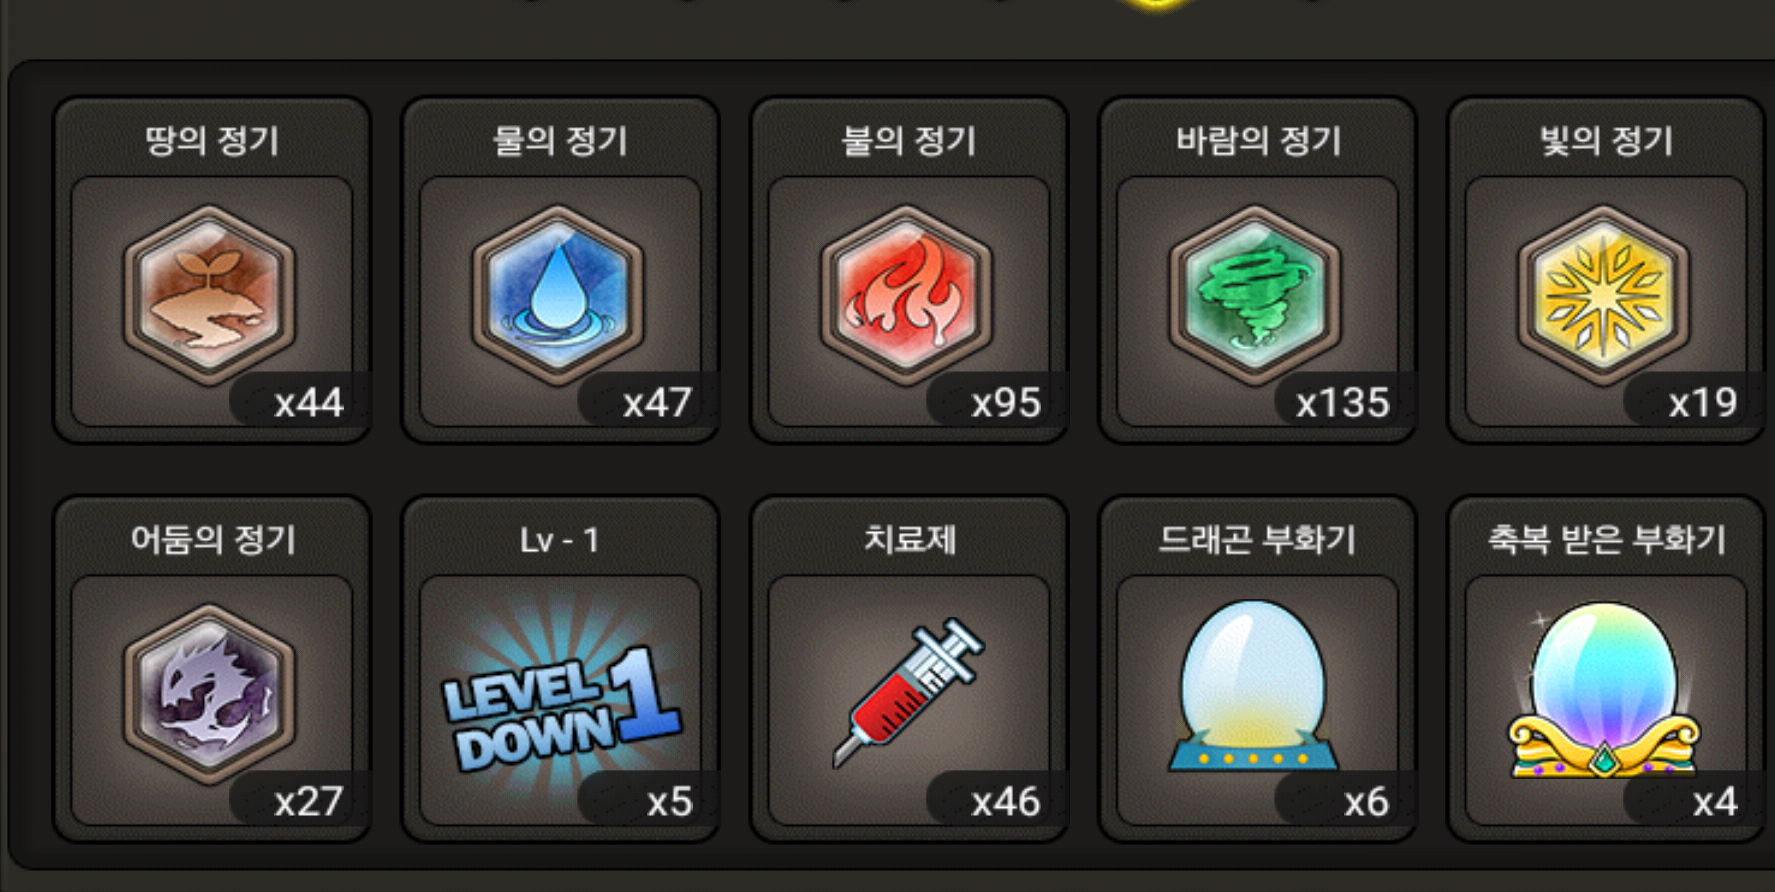Click the 드래곤 부화기 title text

1257,540
